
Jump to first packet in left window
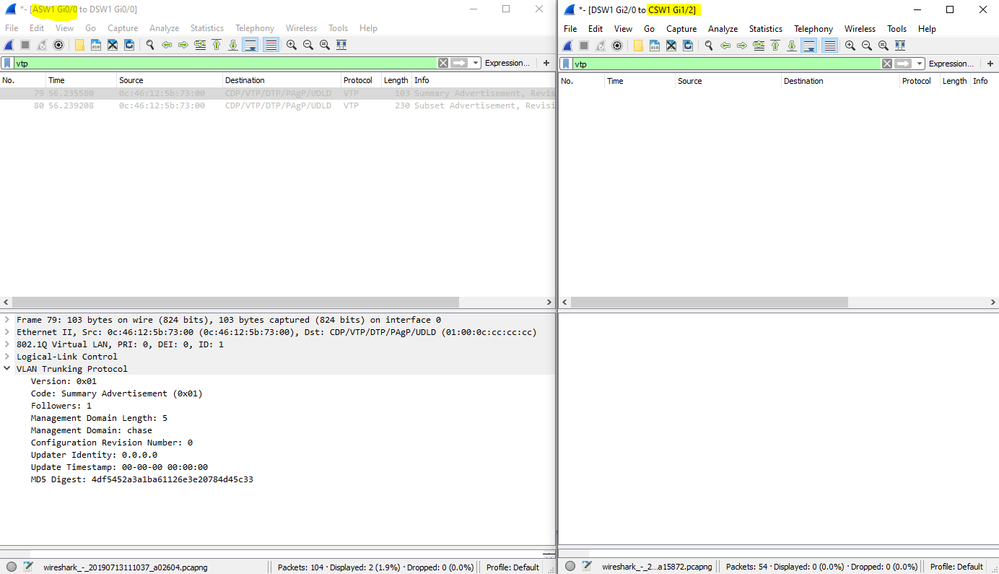pyautogui.click(x=217, y=45)
